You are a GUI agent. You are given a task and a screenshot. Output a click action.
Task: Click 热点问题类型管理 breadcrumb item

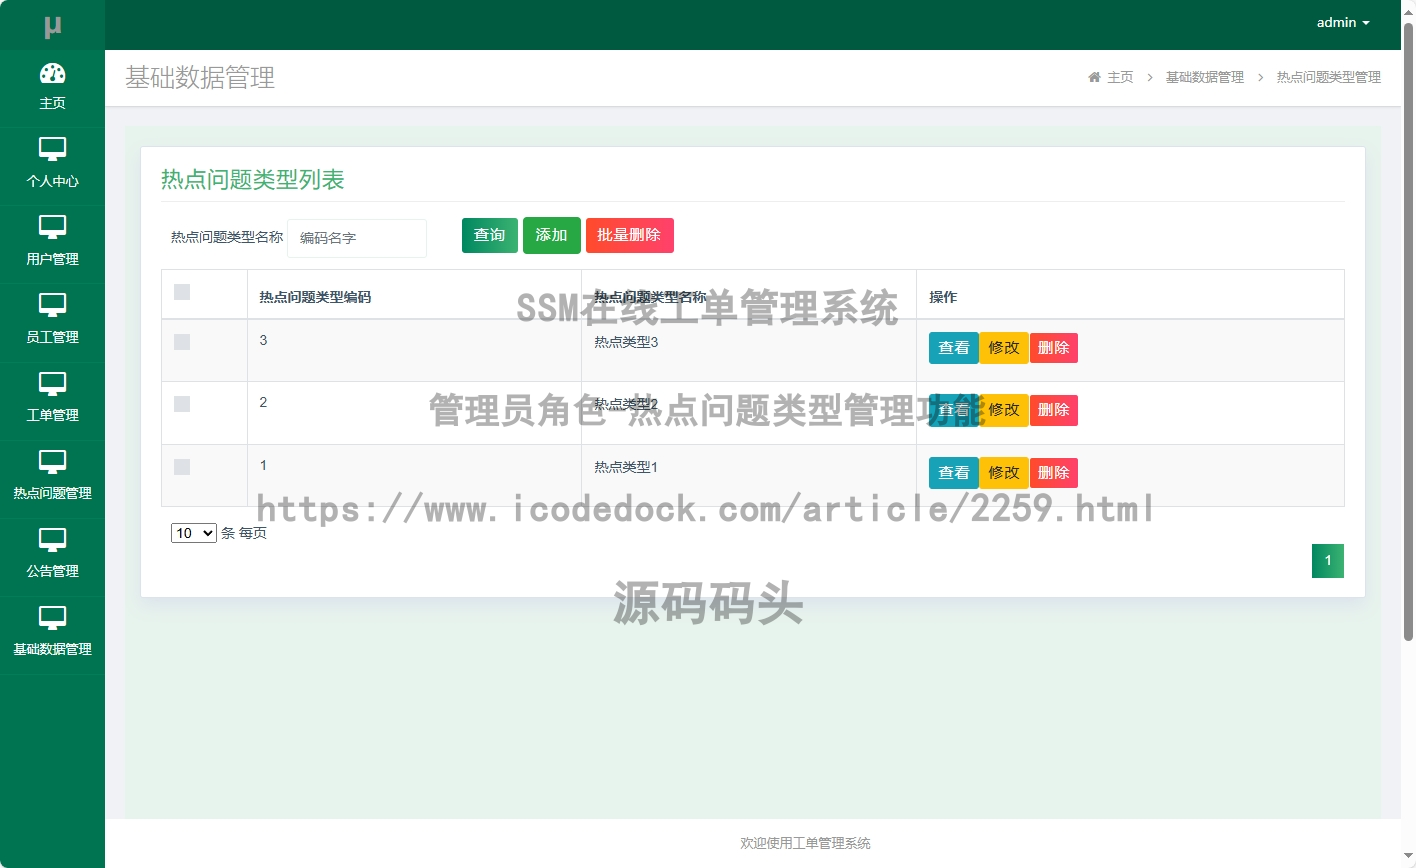point(1329,77)
